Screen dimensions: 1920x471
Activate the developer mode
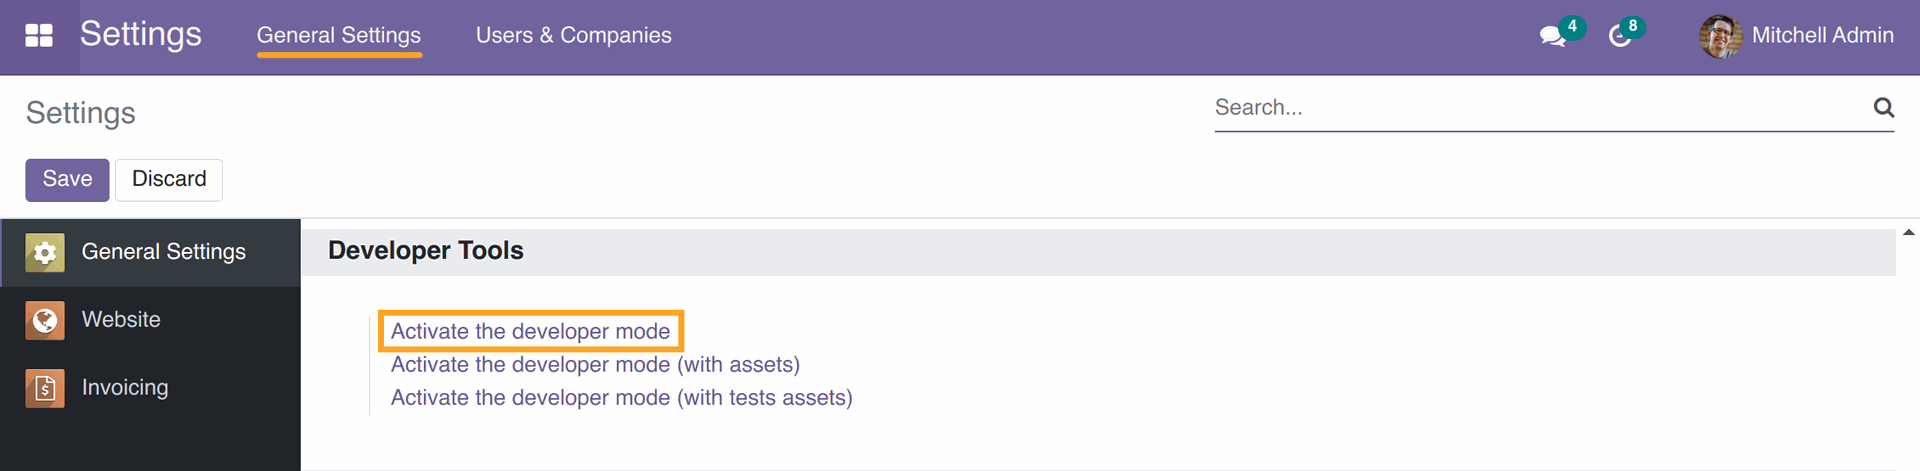pos(531,331)
